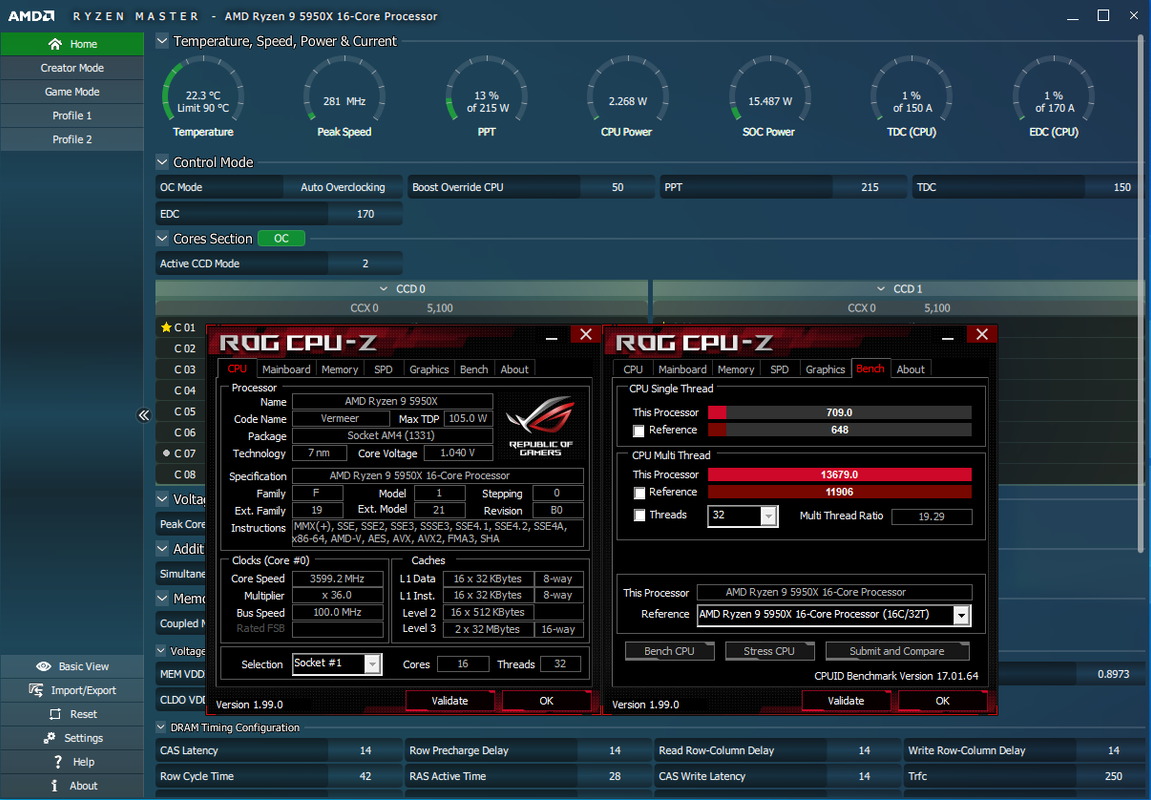The image size is (1151, 800).
Task: Select Profile 2 in sidebar
Action: coord(72,139)
